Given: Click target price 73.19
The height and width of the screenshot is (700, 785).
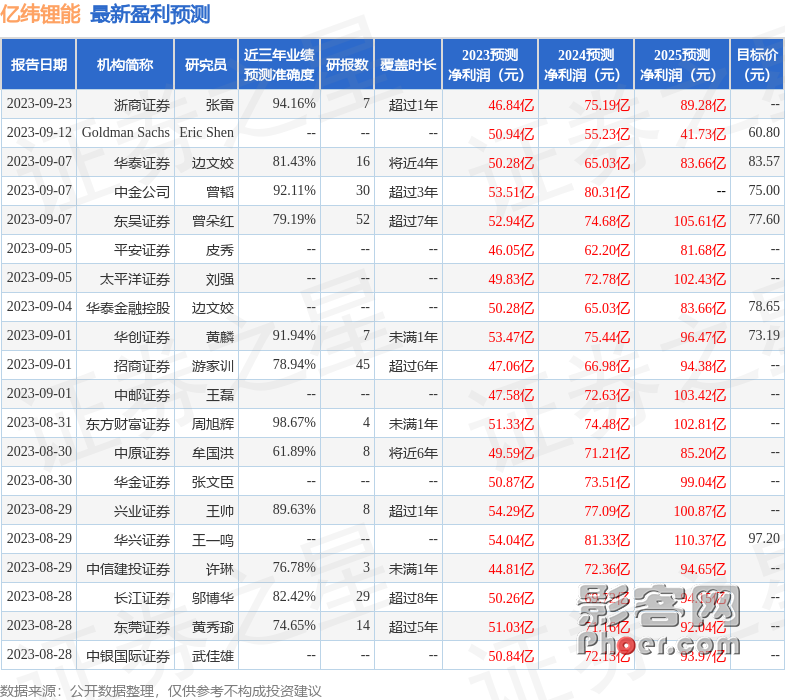Looking at the screenshot, I should point(764,335).
